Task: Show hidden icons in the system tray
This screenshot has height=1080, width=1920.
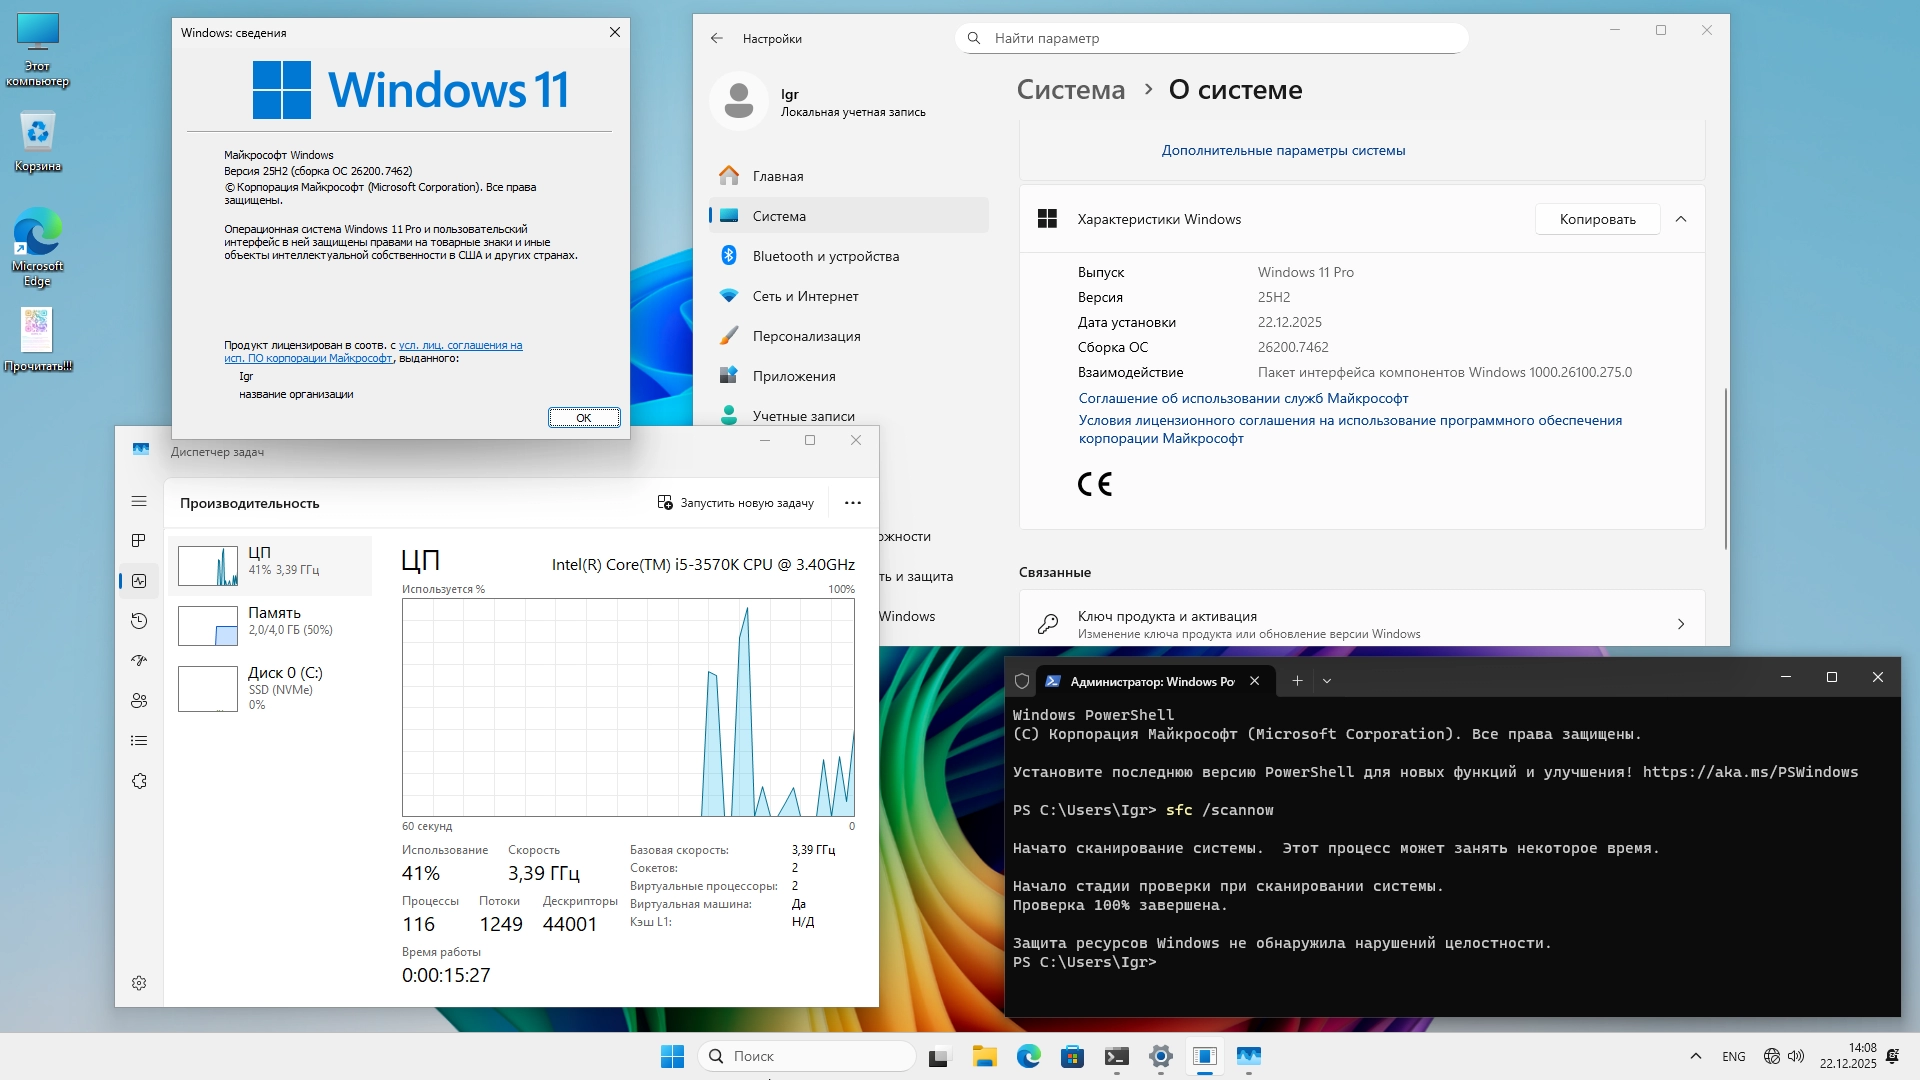Action: [x=1695, y=1056]
